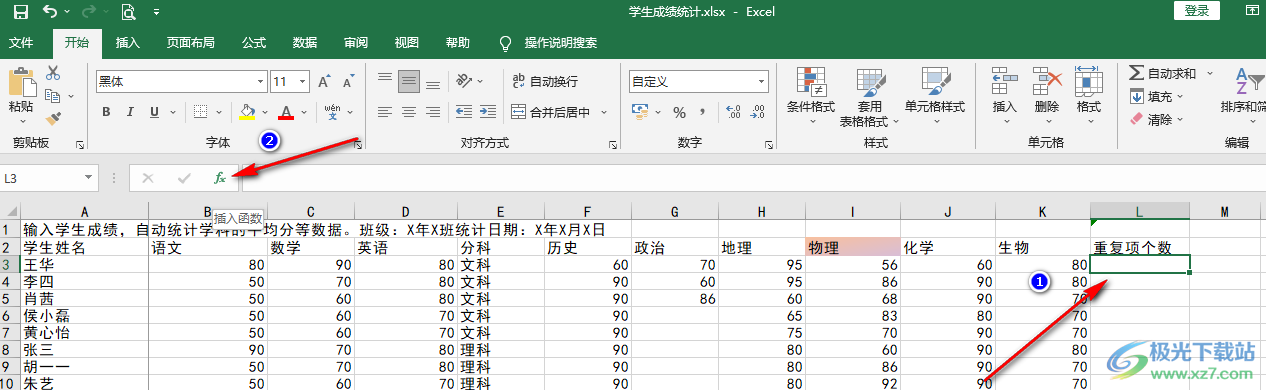Viewport: 1266px width, 390px height.
Task: Click the decrease decimal places icon
Action: point(757,112)
